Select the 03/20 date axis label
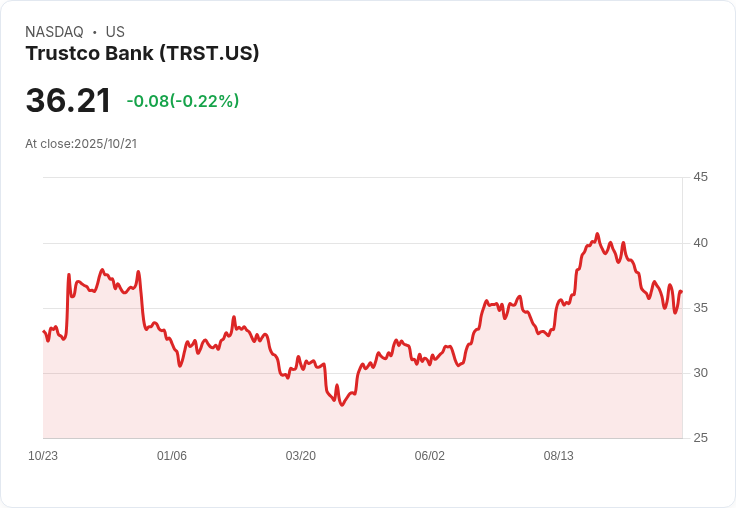Viewport: 736px width, 508px height. coord(301,456)
